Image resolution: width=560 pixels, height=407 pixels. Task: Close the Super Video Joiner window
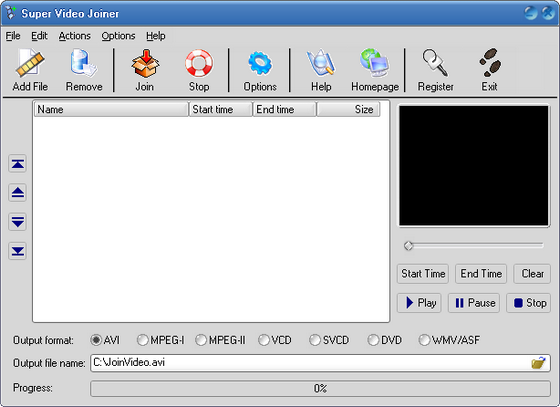point(548,13)
